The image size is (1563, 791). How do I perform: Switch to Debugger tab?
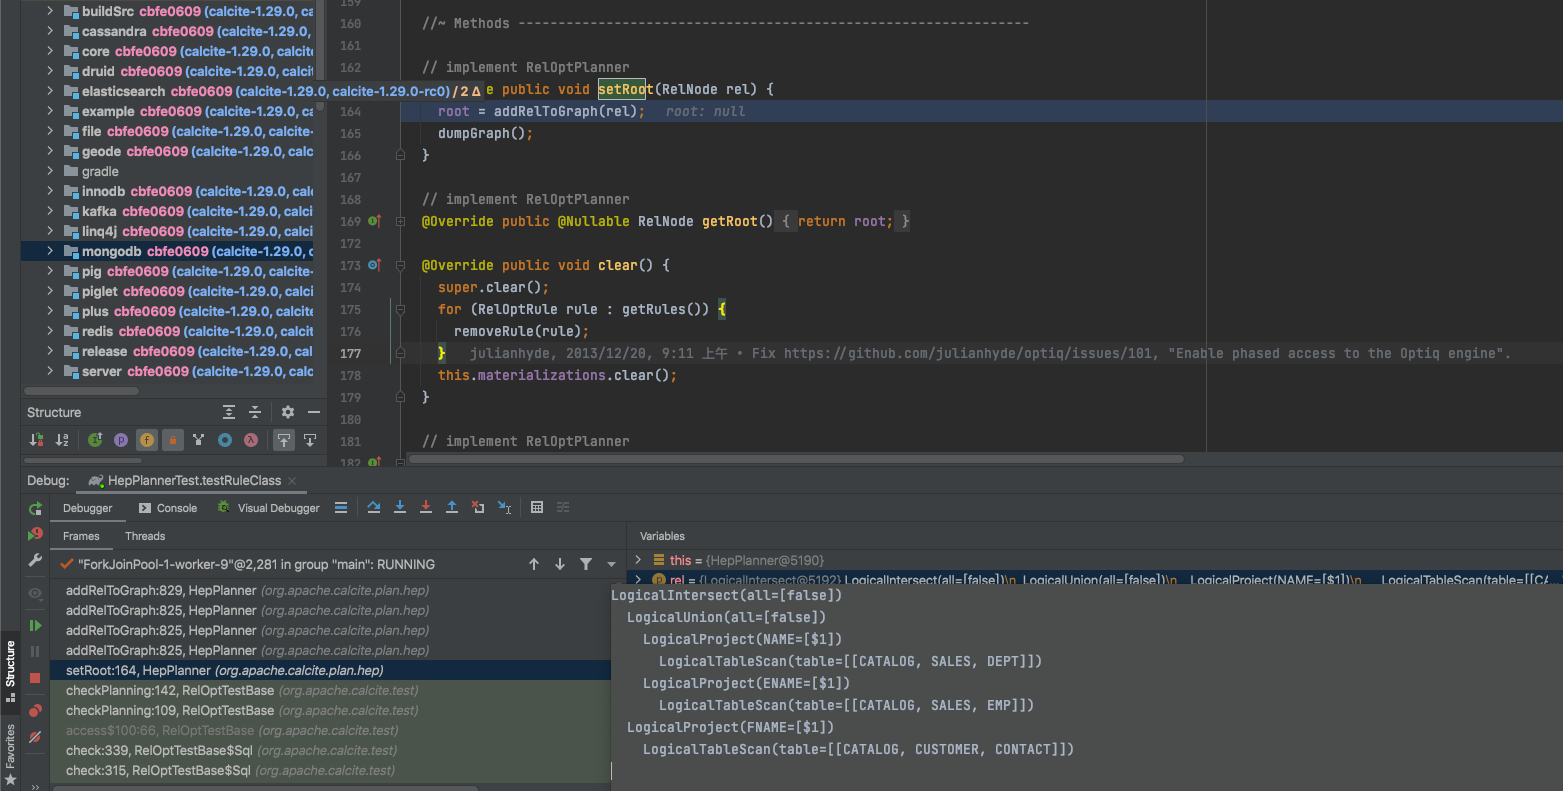88,508
